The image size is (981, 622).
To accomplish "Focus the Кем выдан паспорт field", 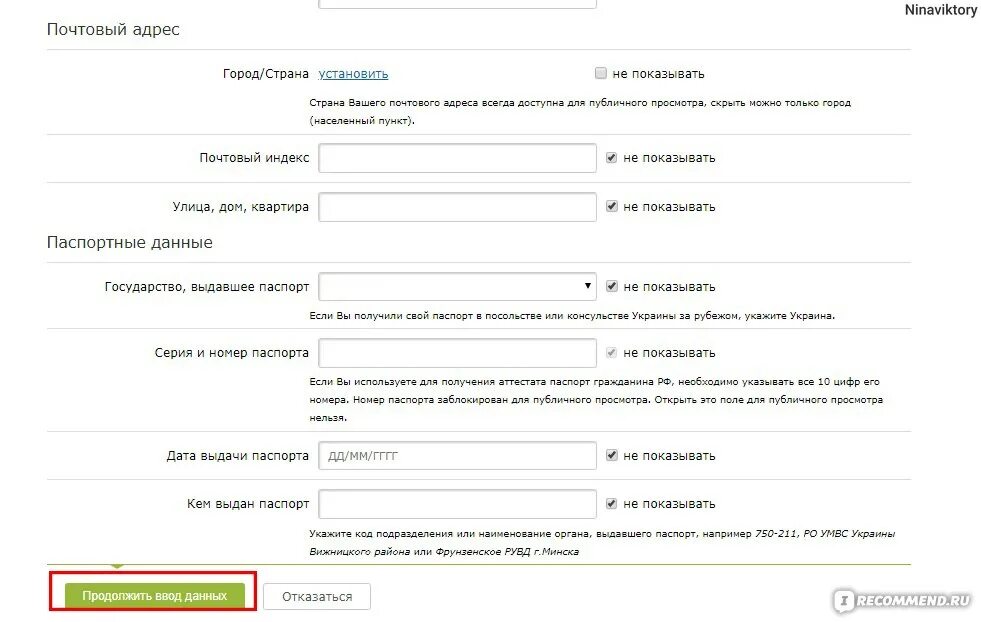I will click(457, 504).
